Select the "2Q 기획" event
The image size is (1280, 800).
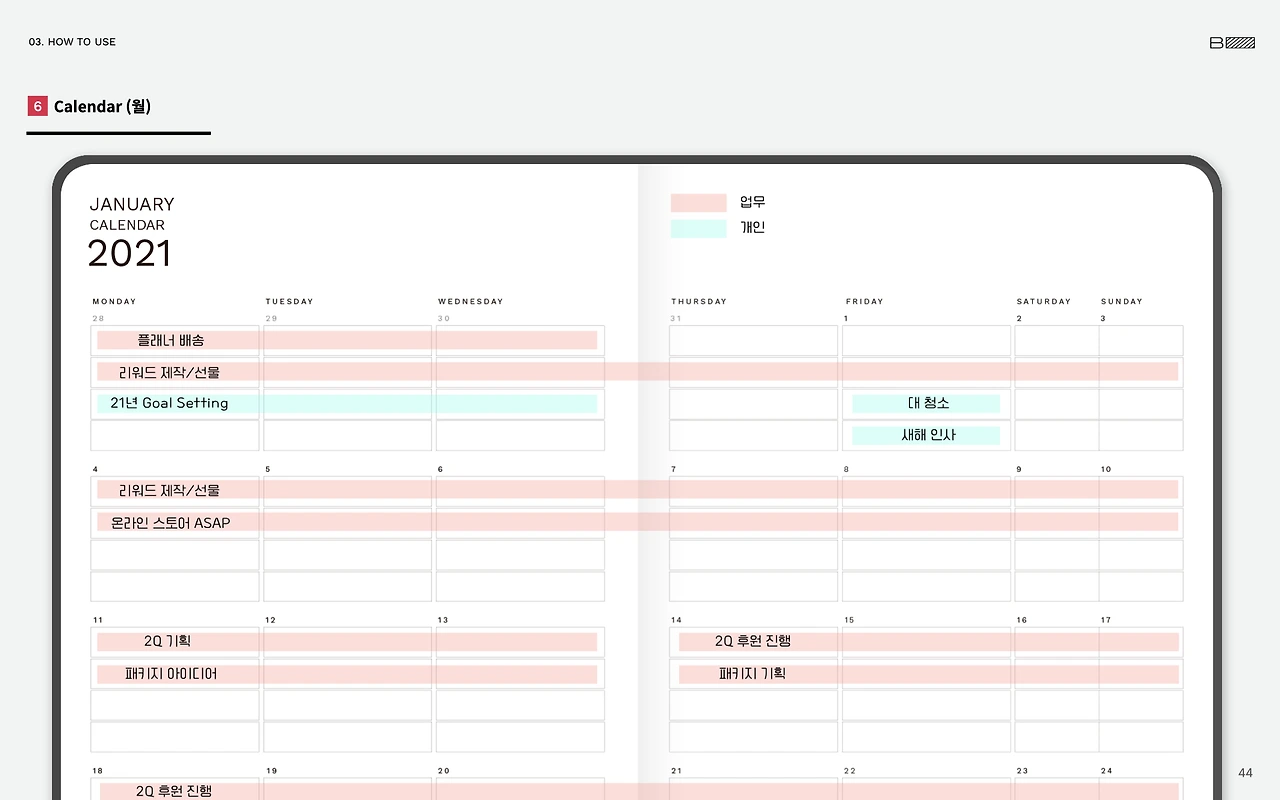pos(347,641)
